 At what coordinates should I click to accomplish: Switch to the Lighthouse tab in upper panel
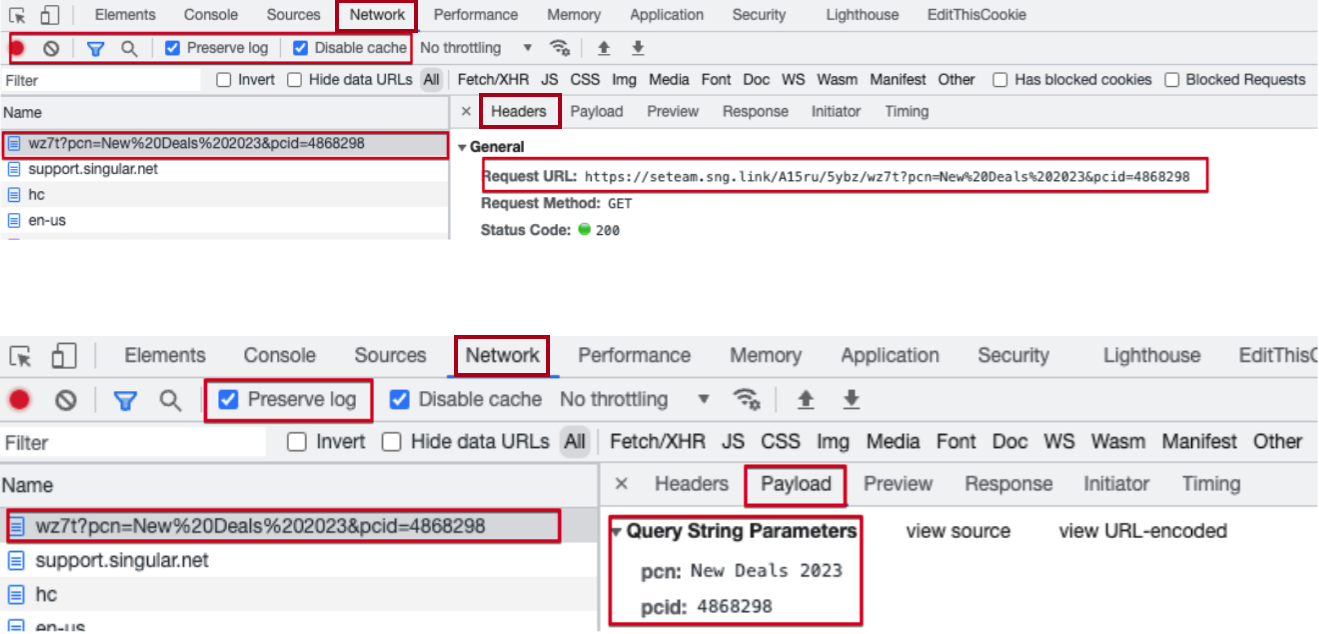coord(862,15)
